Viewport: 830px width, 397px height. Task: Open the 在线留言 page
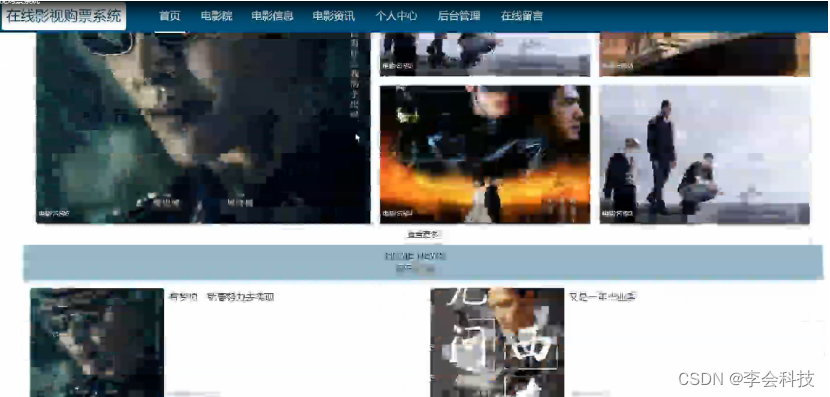coord(521,16)
